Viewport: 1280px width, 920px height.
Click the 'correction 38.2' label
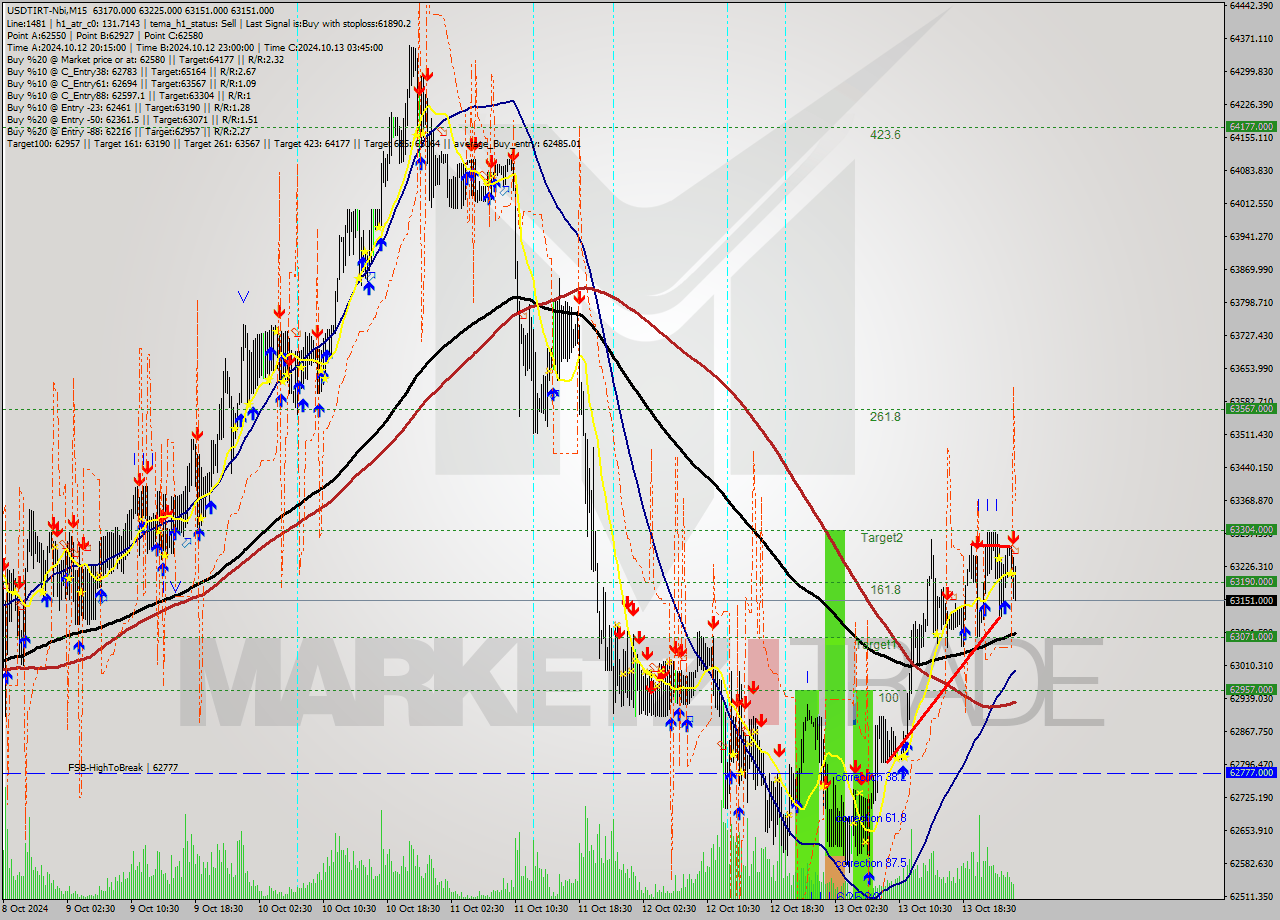[870, 777]
